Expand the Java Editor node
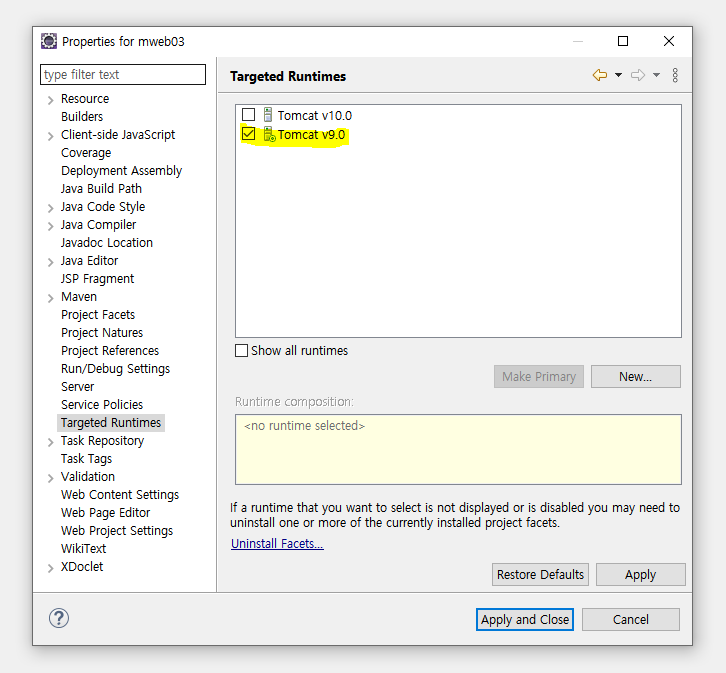The width and height of the screenshot is (726, 673). [50, 262]
